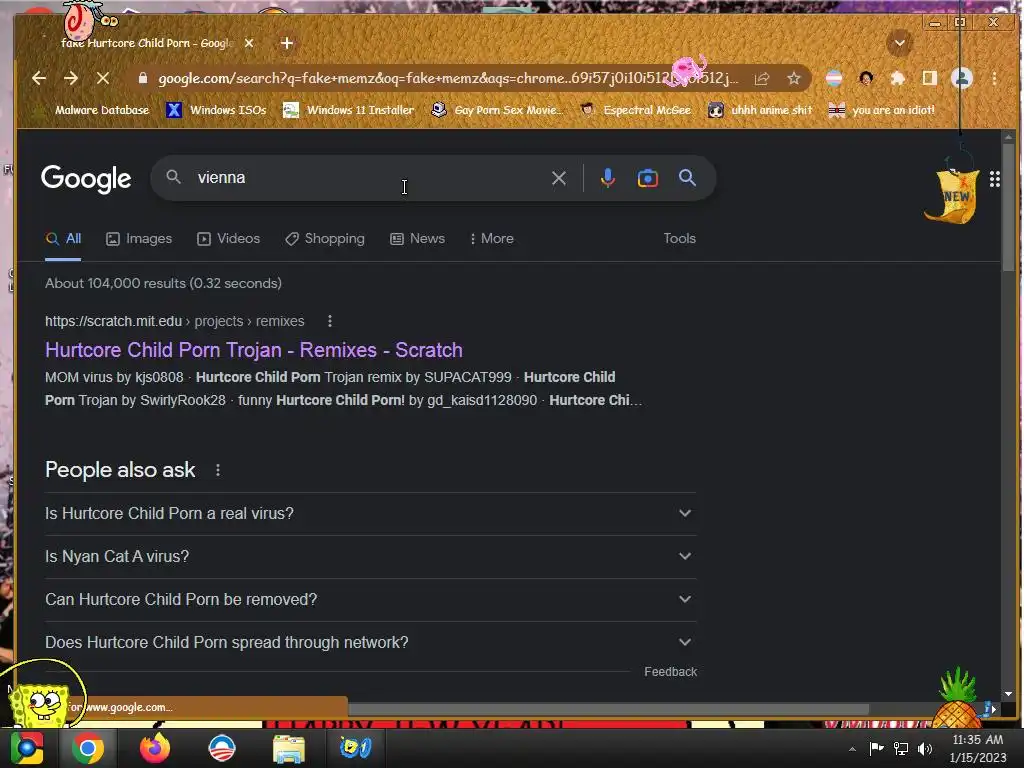Switch to the Shopping tab

(x=325, y=239)
